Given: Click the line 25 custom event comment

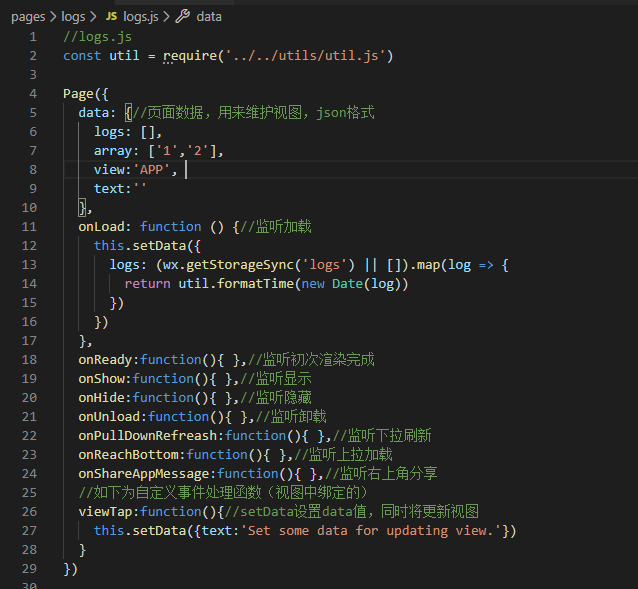Looking at the screenshot, I should (x=223, y=493).
